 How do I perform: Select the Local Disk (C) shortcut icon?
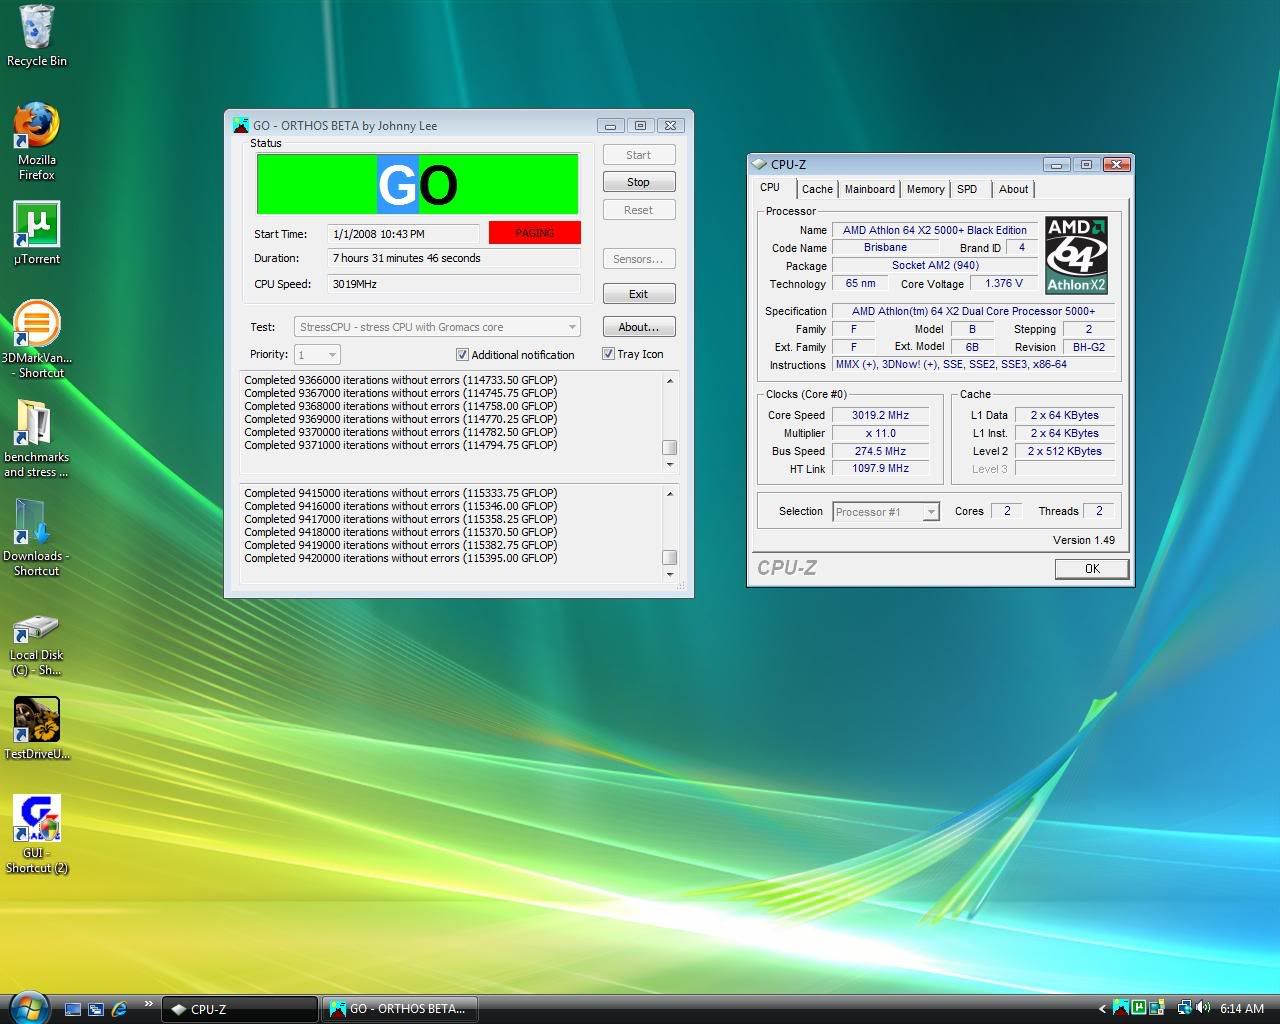click(x=37, y=645)
